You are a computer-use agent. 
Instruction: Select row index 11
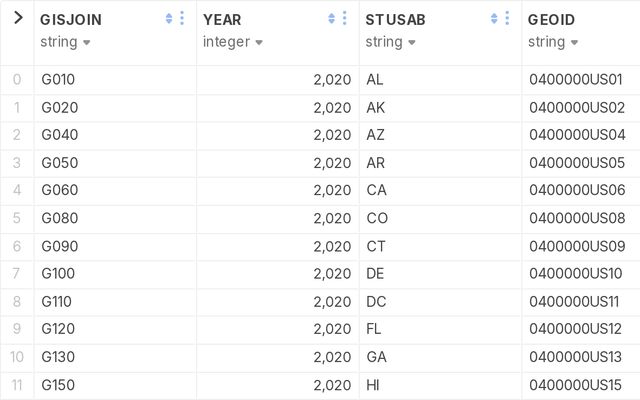coord(17,385)
